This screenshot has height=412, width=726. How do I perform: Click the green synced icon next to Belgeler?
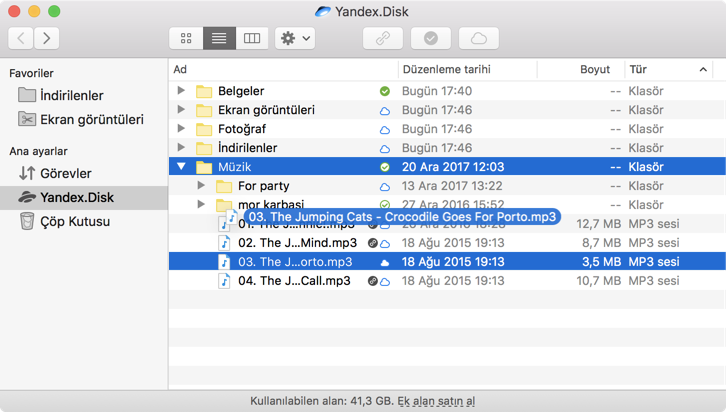click(385, 91)
